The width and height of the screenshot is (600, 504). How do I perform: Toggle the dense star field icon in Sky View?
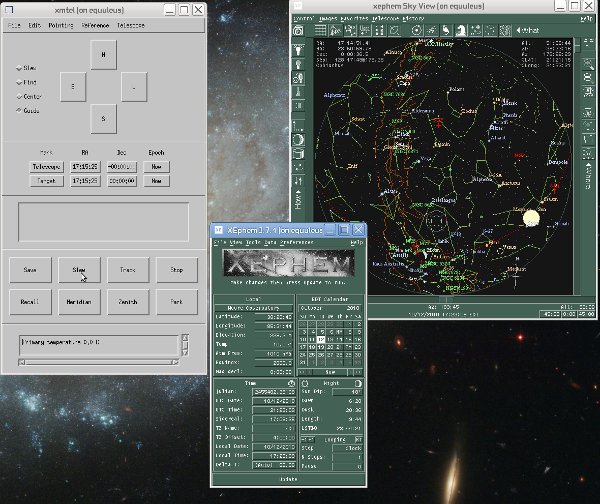pos(505,30)
